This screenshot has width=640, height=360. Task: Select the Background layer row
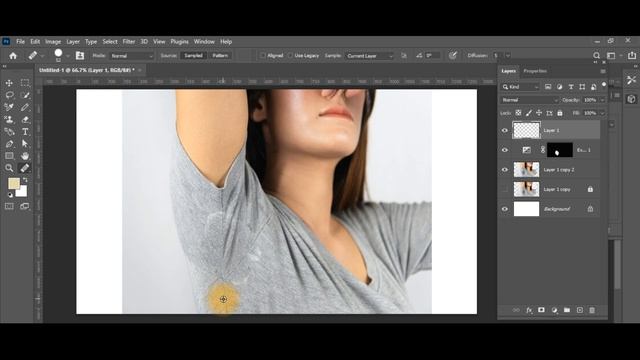click(550, 209)
